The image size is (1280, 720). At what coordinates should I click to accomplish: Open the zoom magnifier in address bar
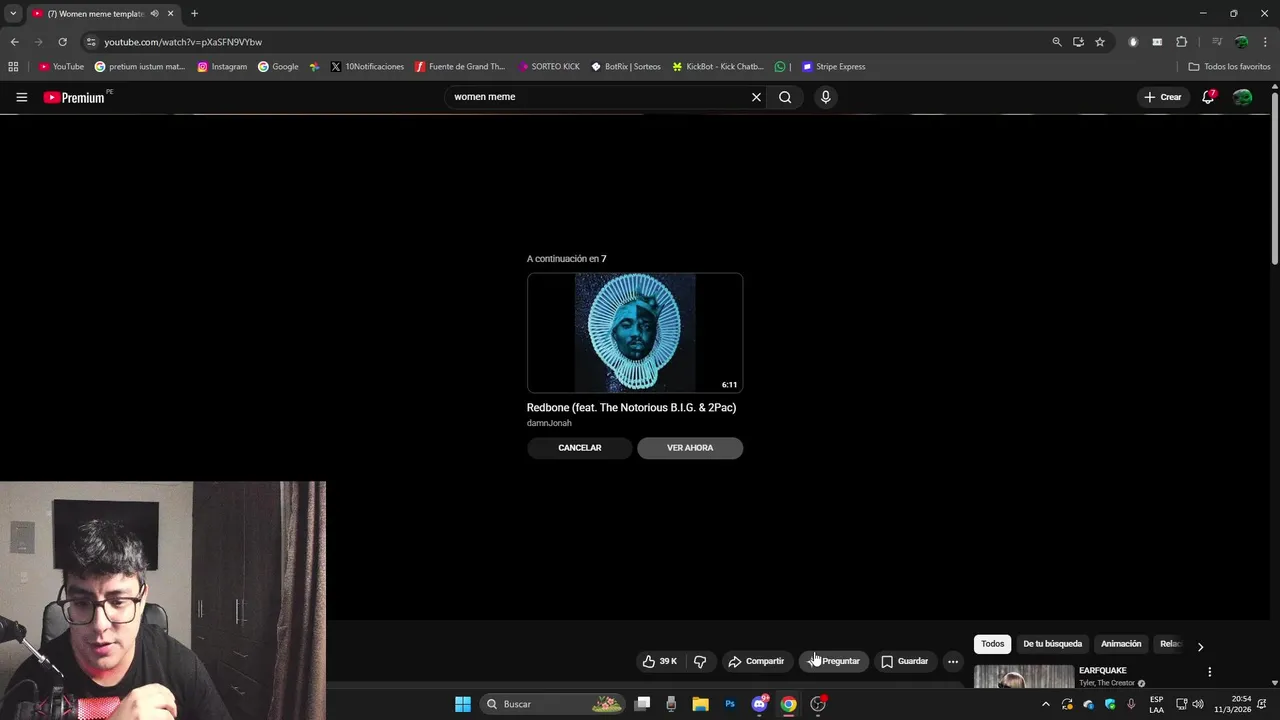(1057, 42)
